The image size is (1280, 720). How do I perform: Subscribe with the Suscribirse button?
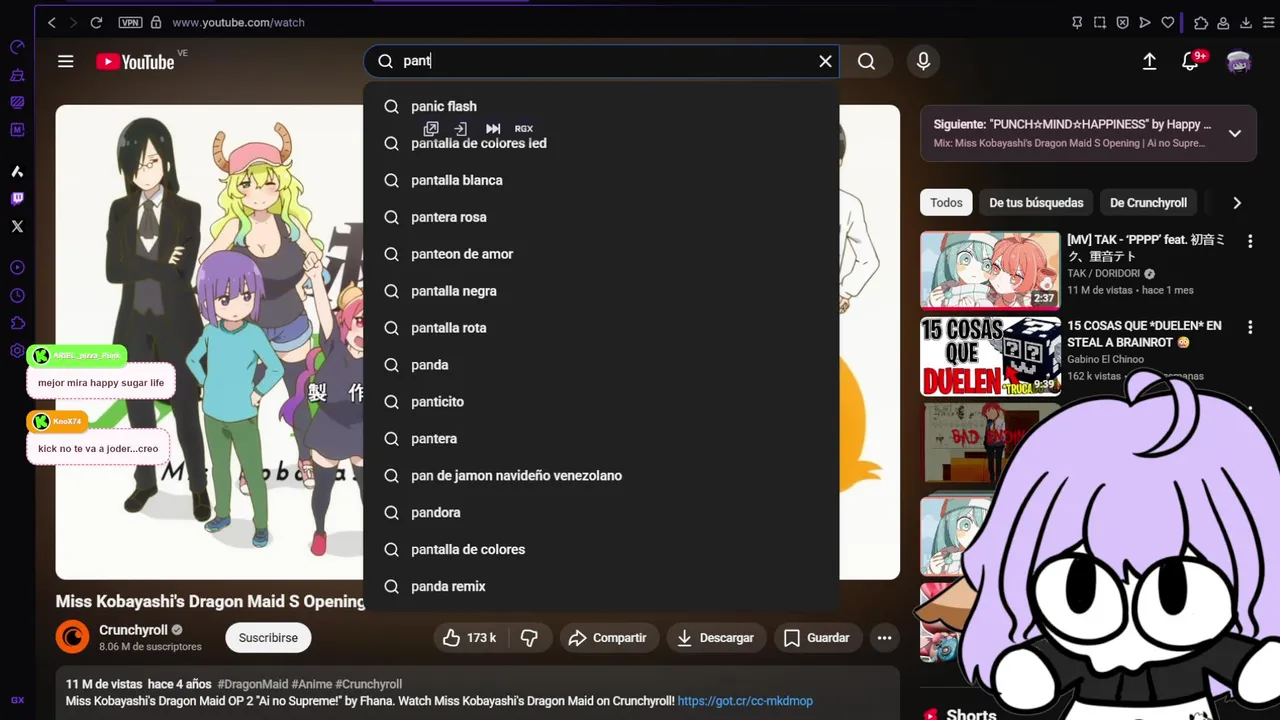(268, 638)
